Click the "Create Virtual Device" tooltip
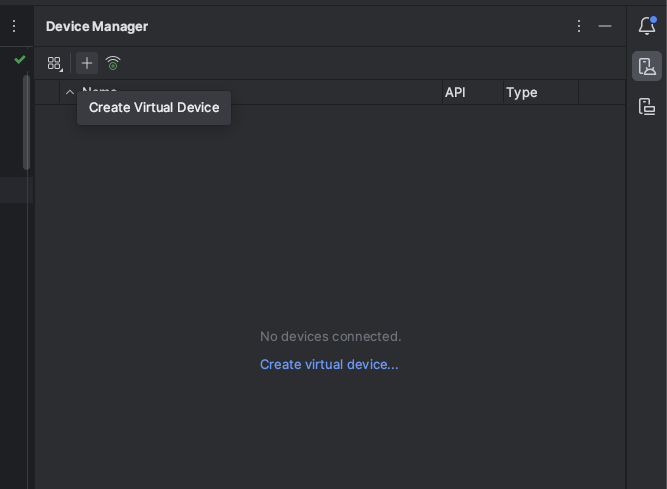Image resolution: width=667 pixels, height=489 pixels. point(154,108)
